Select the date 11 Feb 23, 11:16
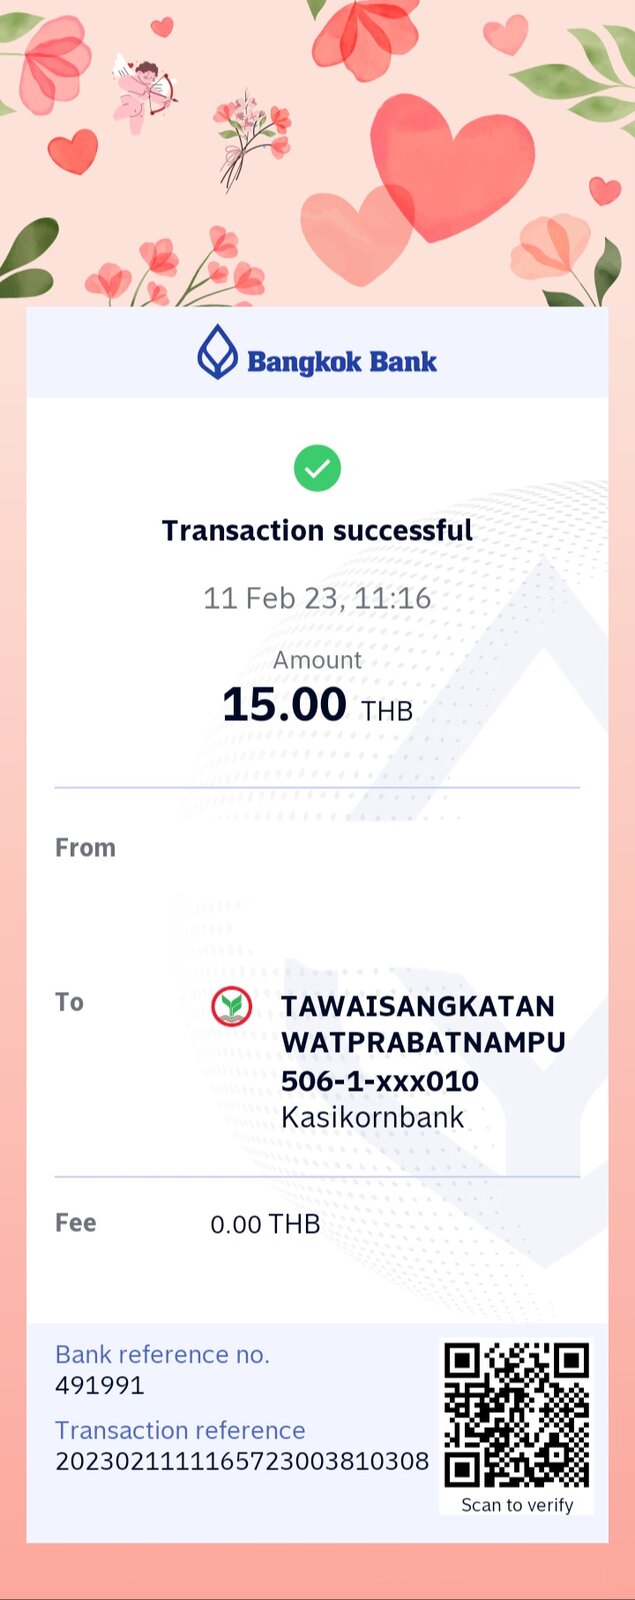This screenshot has width=635, height=1600. click(x=317, y=598)
